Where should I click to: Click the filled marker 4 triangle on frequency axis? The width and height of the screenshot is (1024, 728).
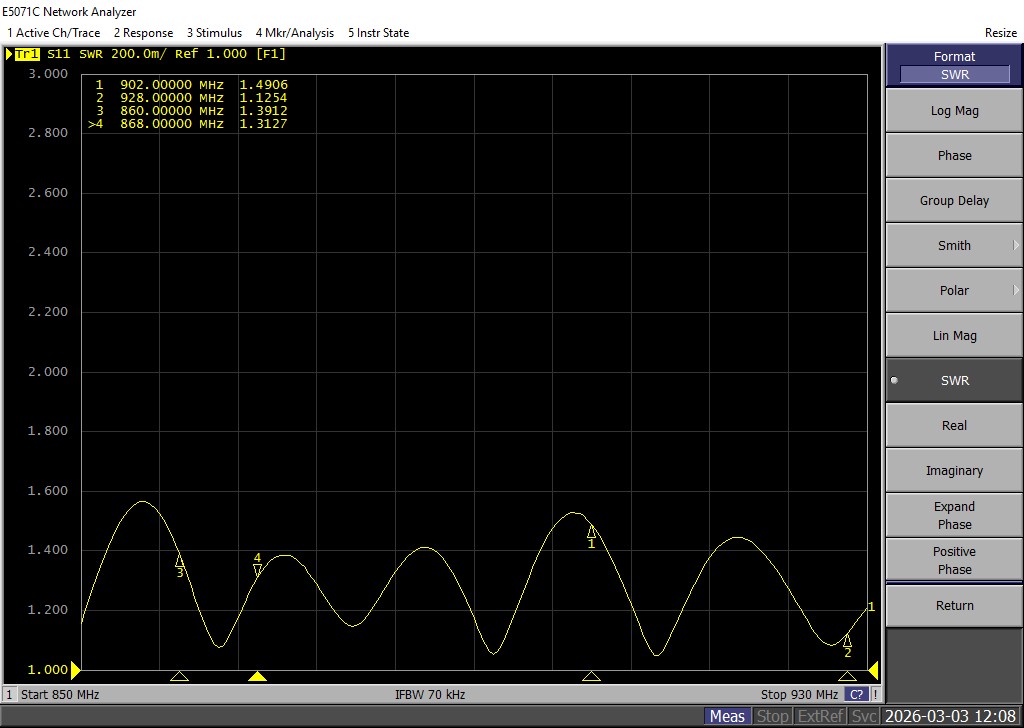257,677
